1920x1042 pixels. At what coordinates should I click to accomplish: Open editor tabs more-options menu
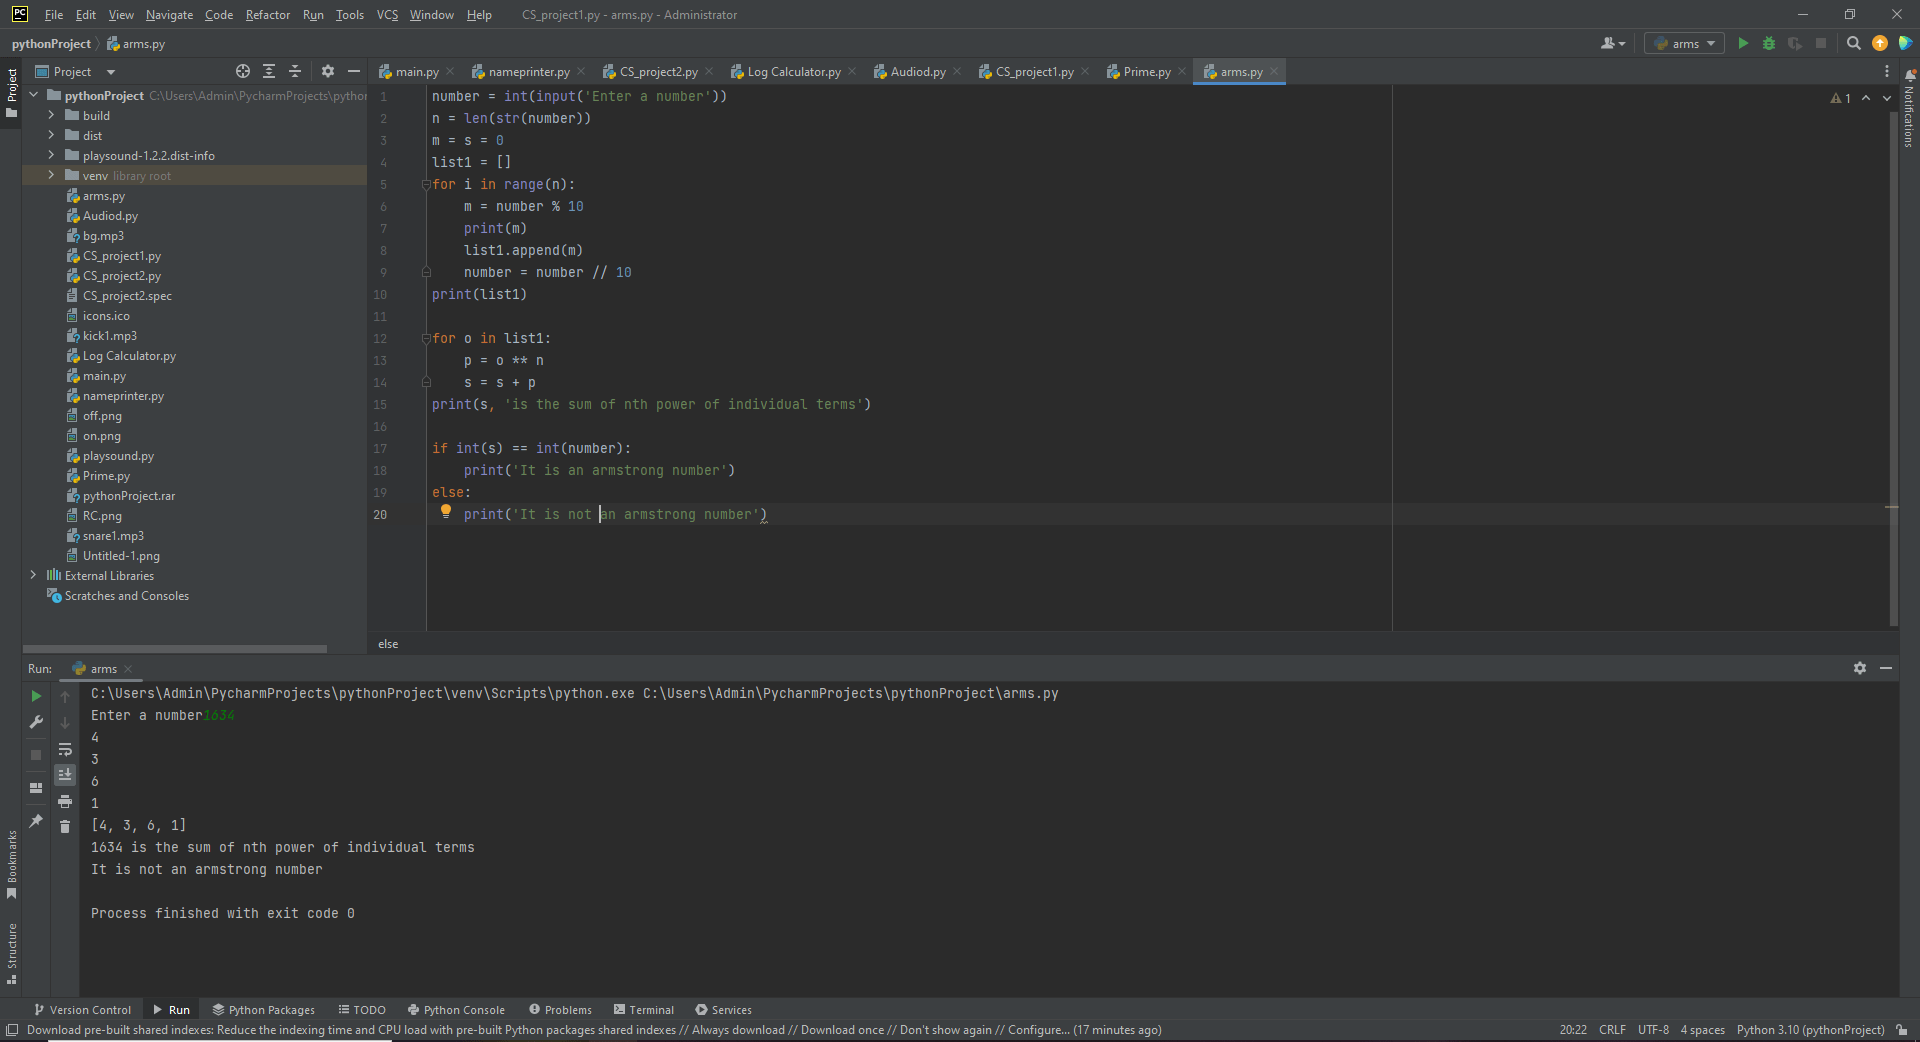point(1887,71)
